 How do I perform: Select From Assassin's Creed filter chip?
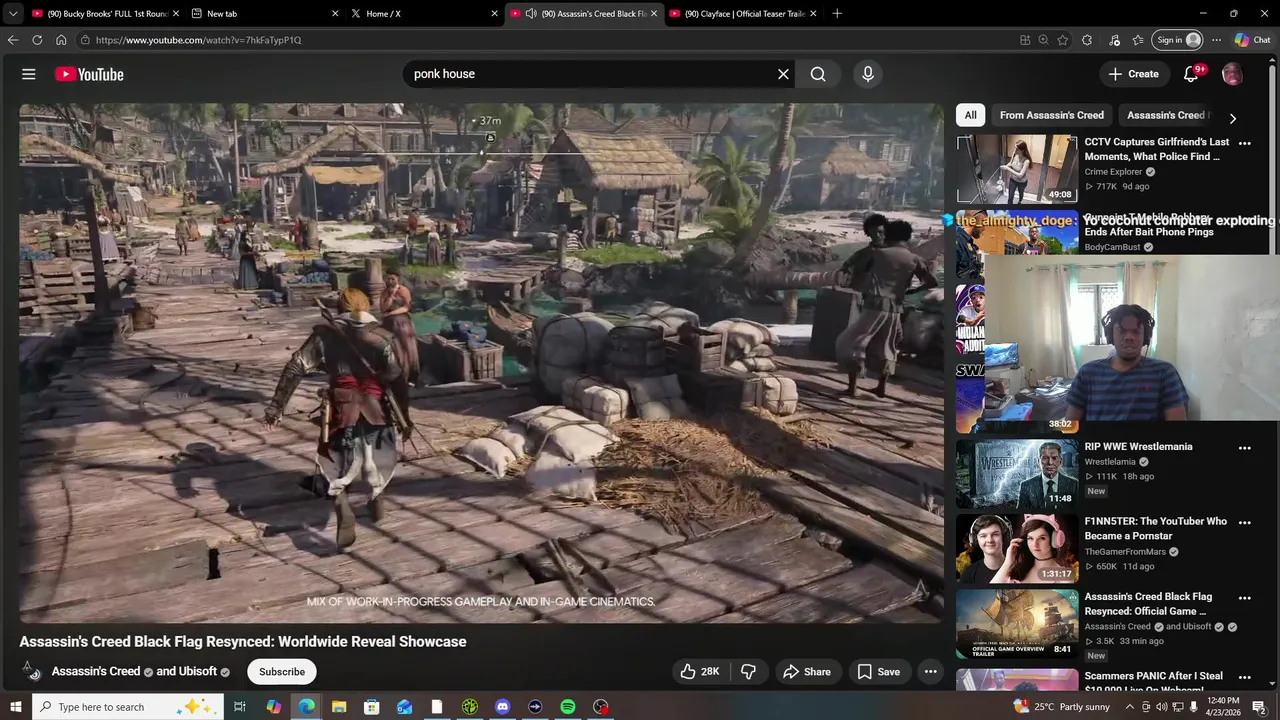(1052, 115)
